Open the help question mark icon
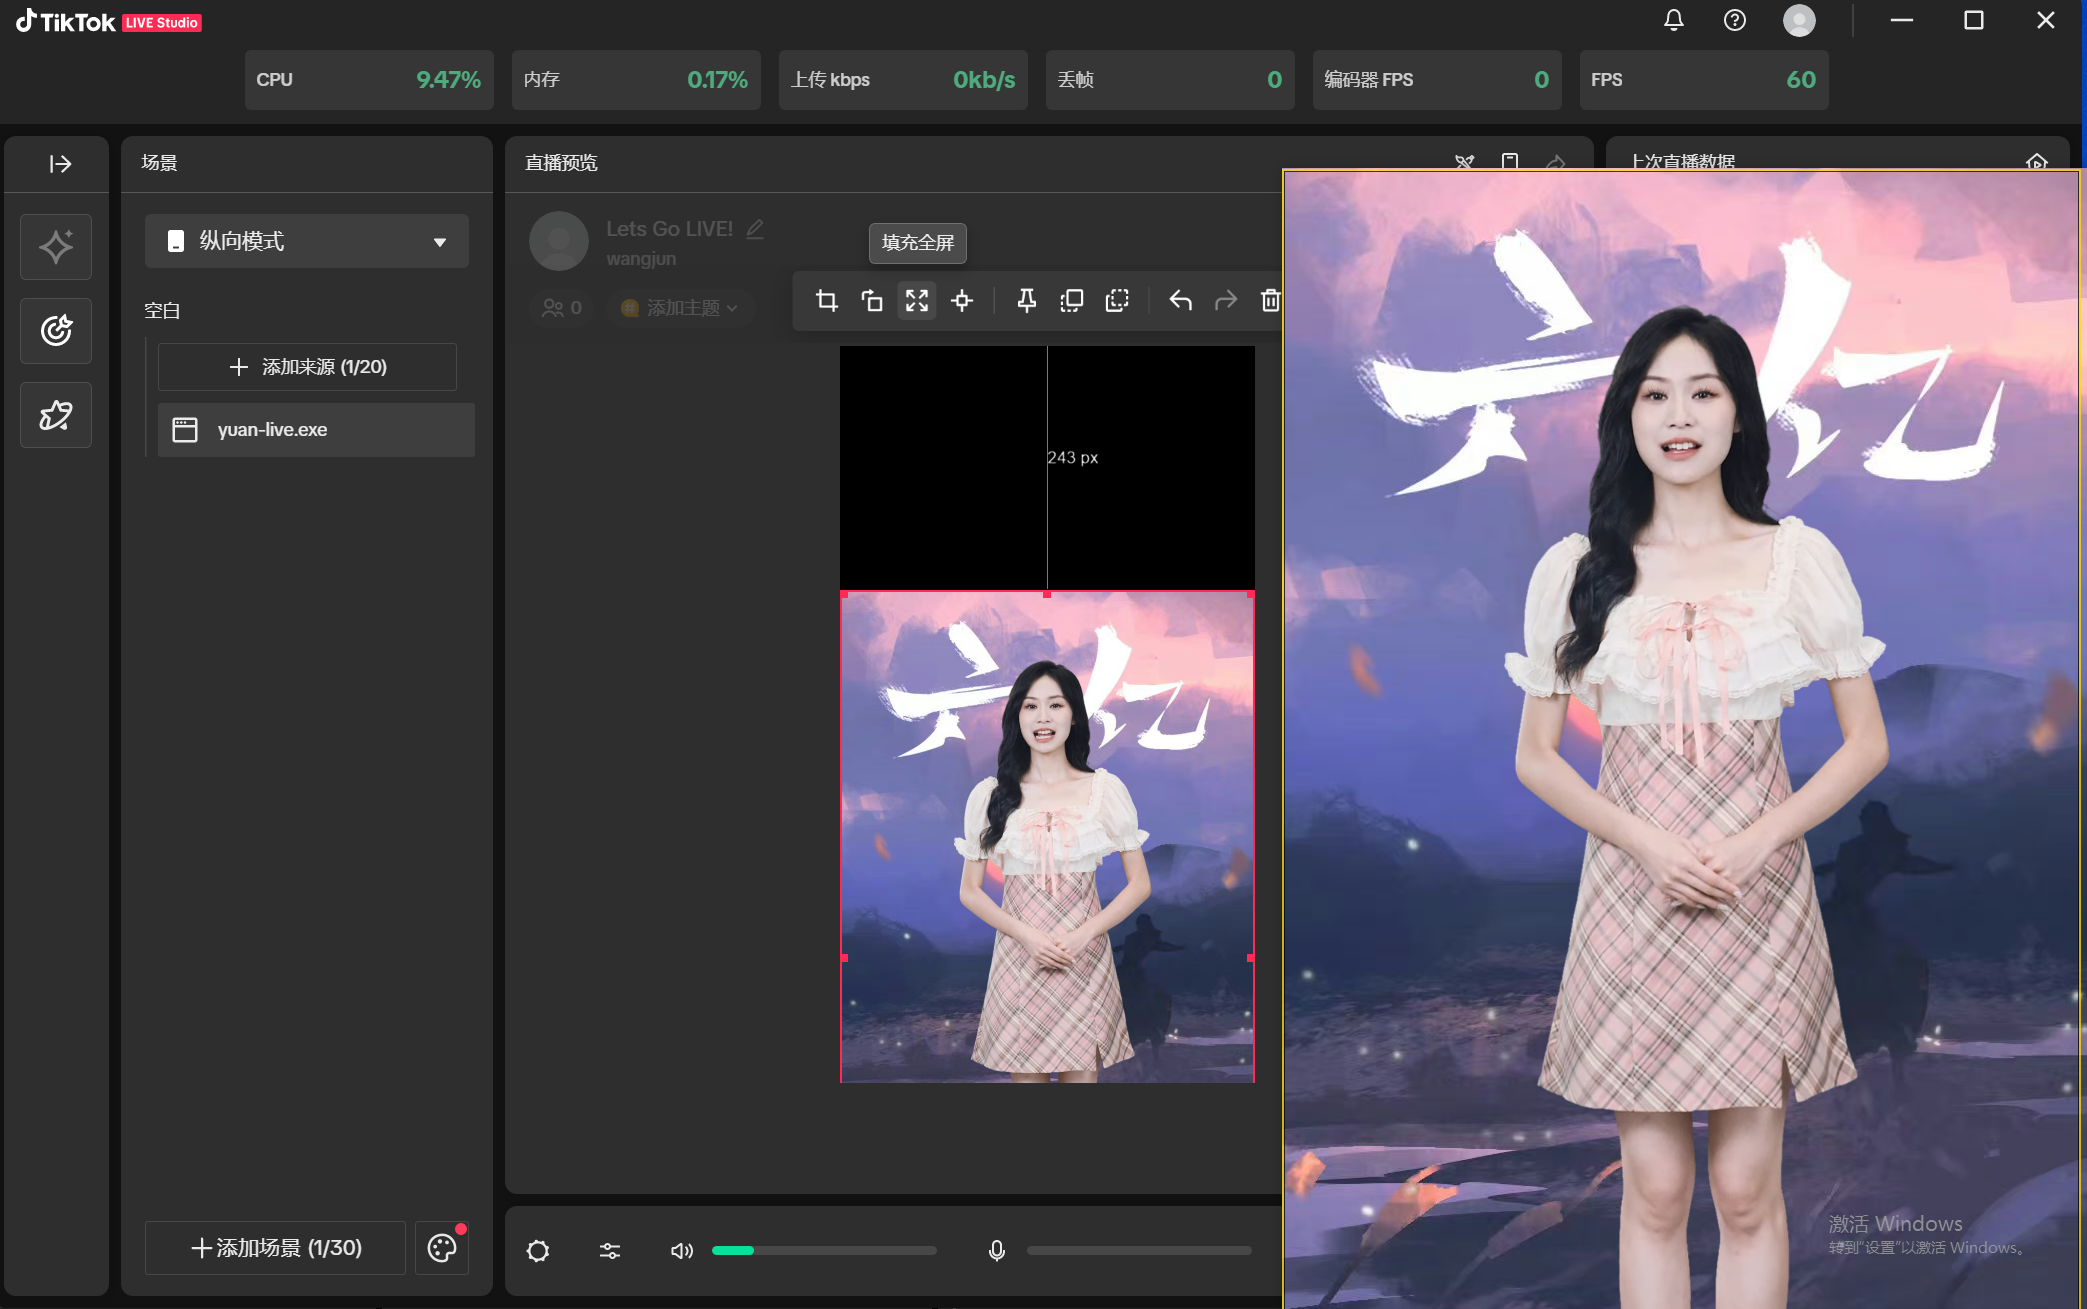2087x1309 pixels. (1735, 20)
